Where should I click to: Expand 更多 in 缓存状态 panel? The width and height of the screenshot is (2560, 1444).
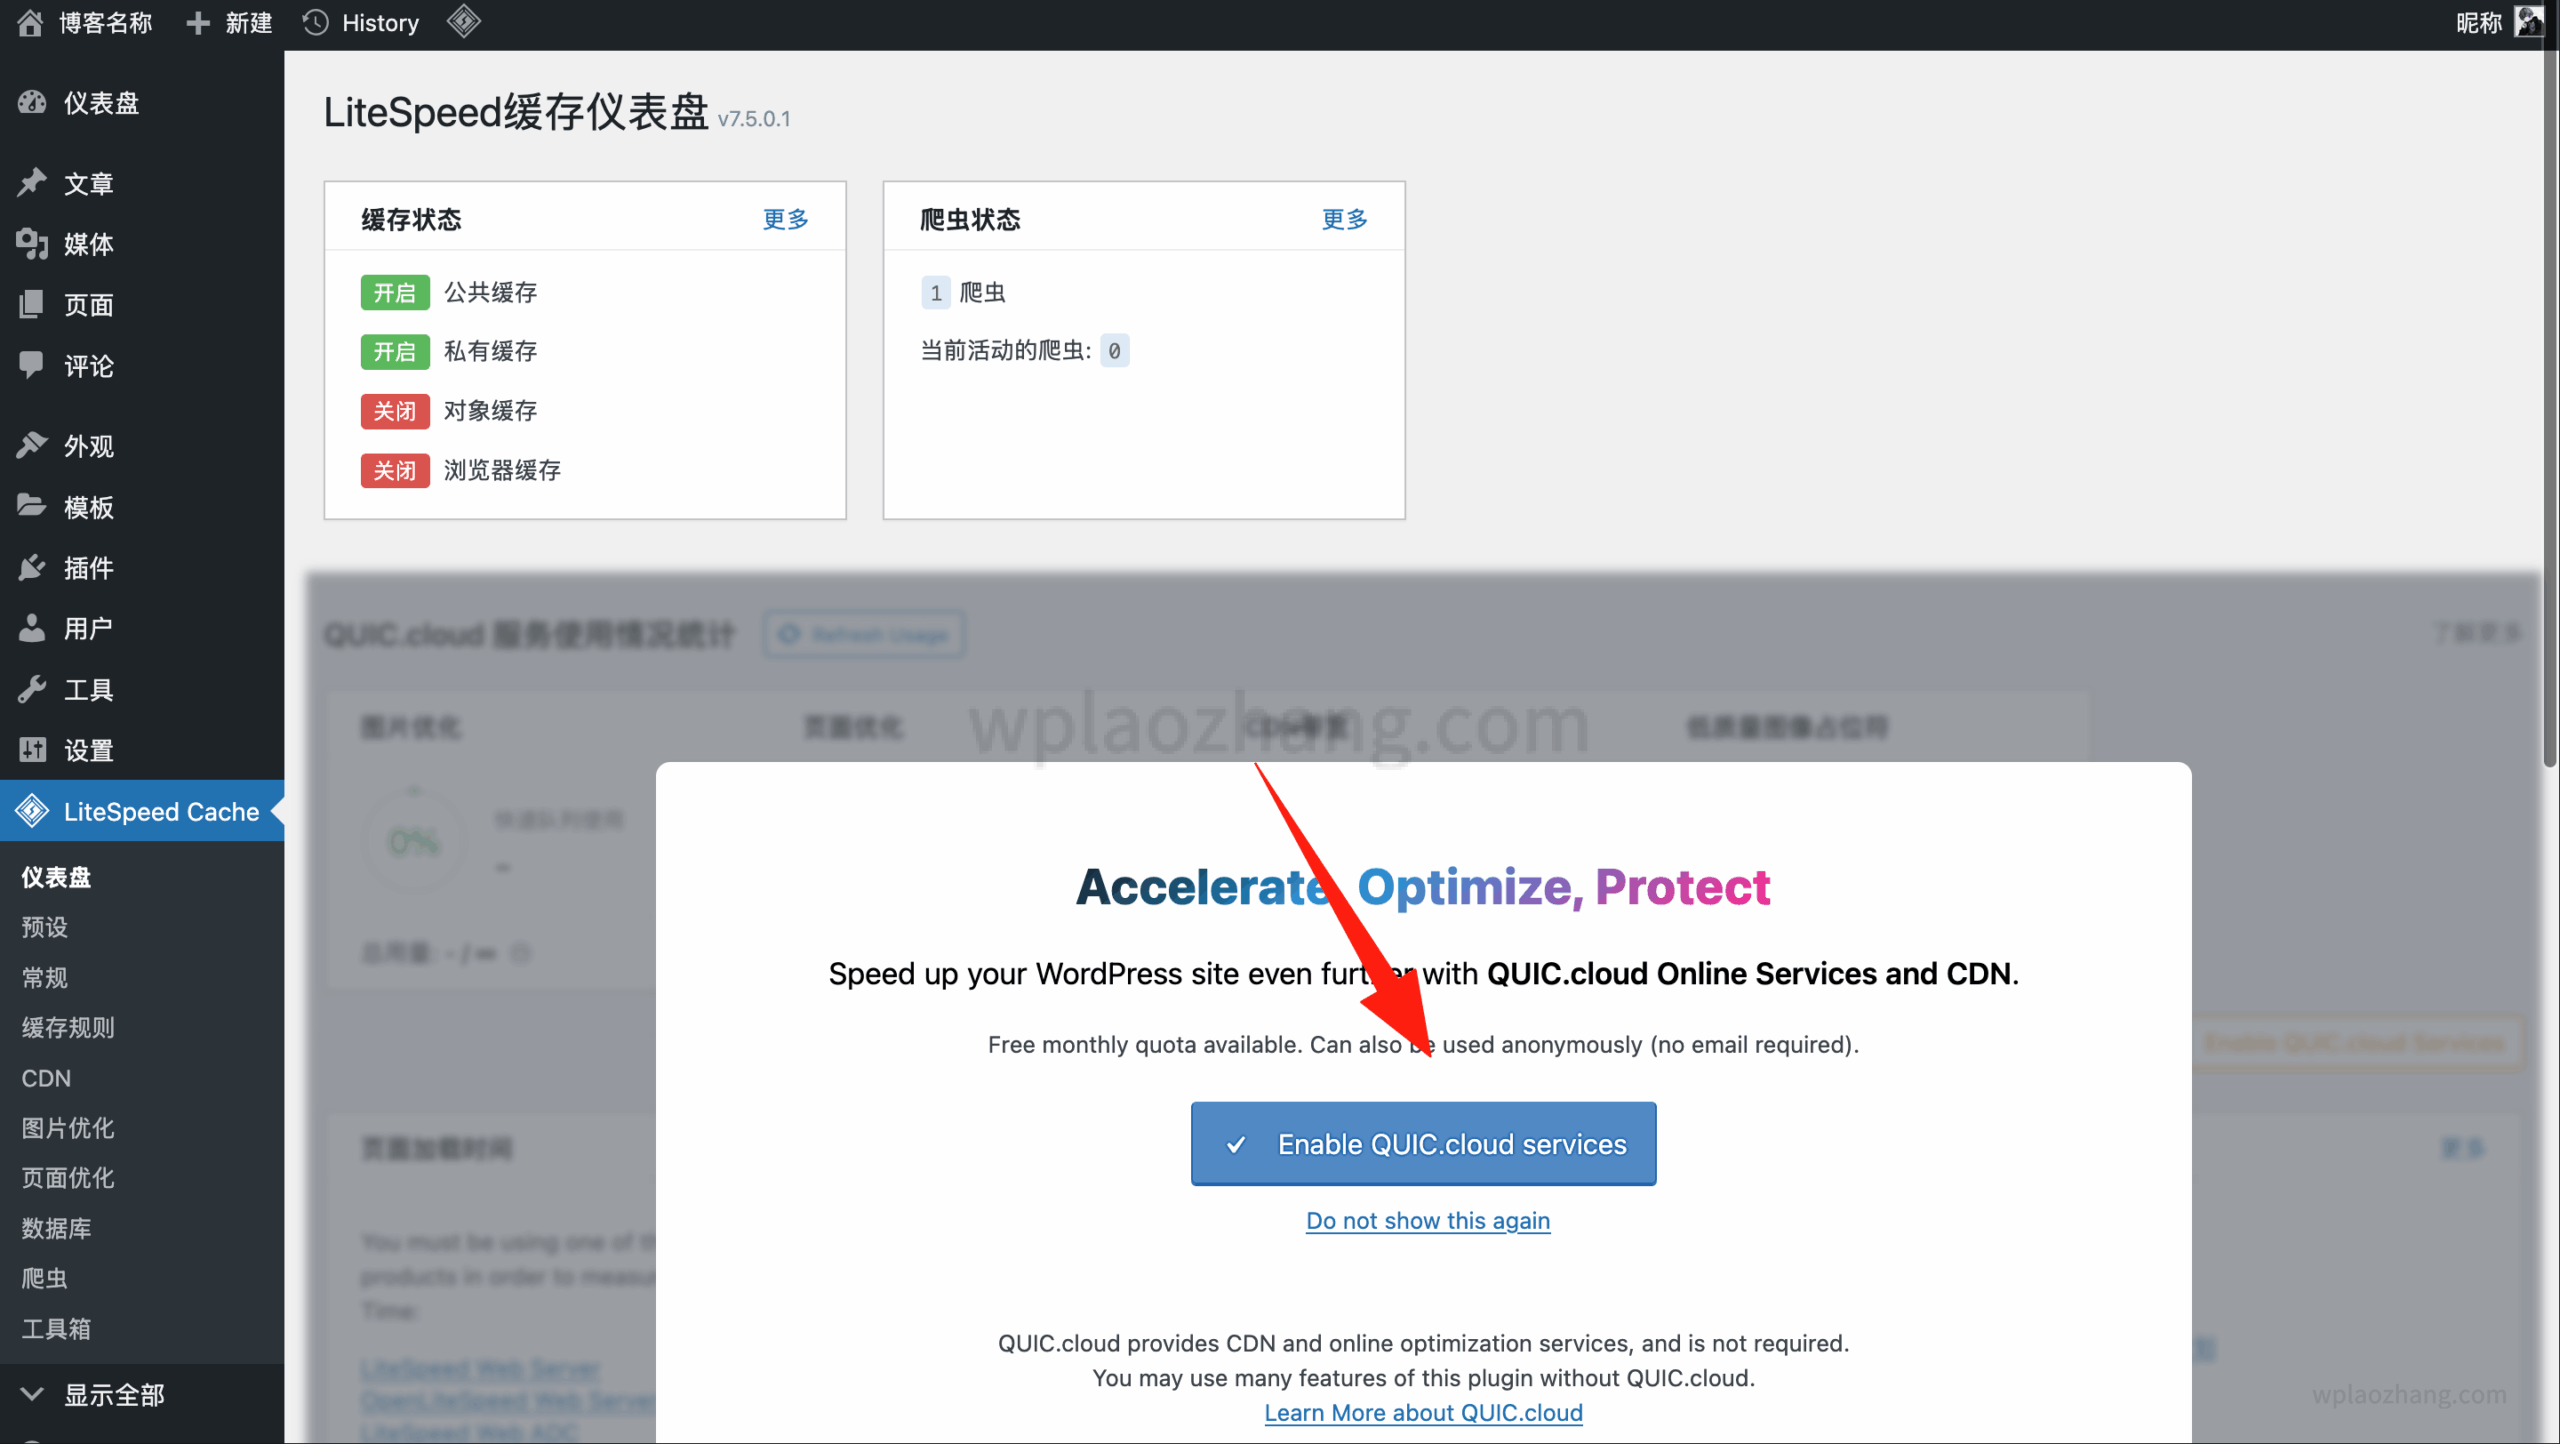[785, 219]
